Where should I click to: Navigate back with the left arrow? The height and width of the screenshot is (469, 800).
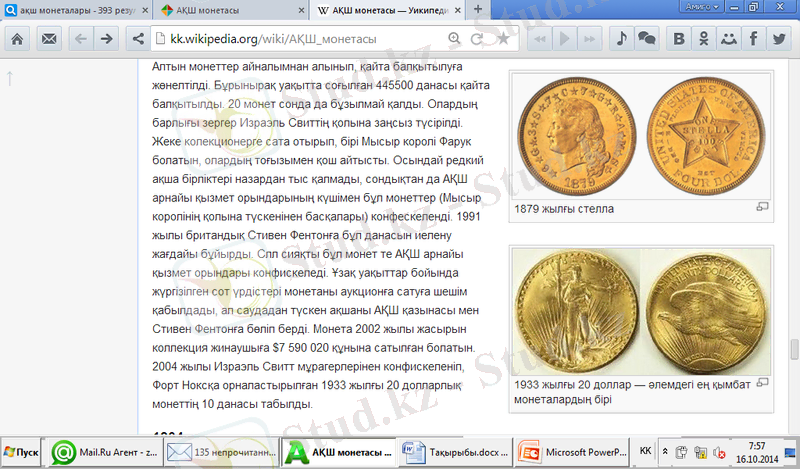tap(81, 39)
